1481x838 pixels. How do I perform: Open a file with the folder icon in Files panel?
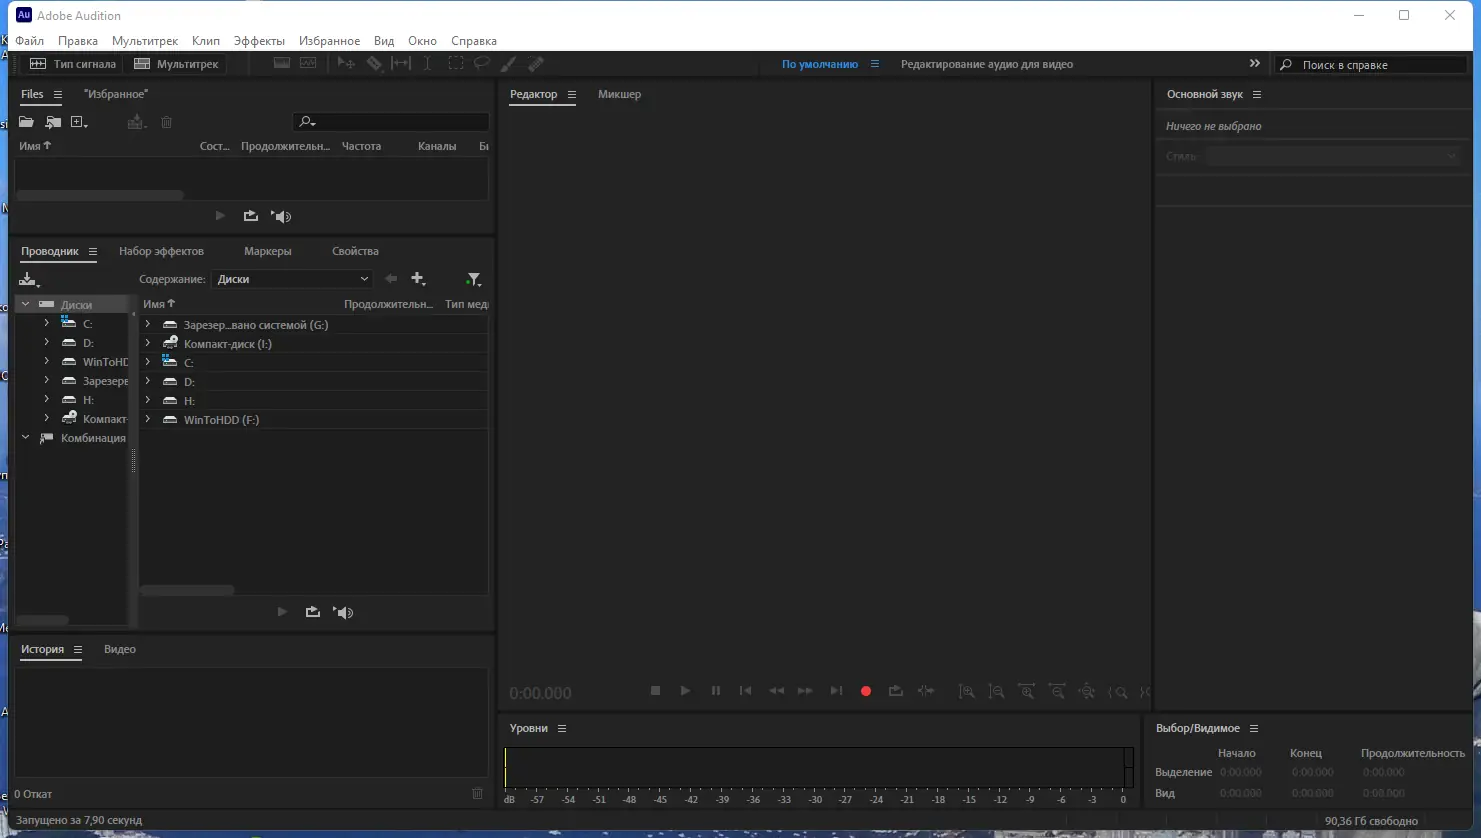[x=26, y=121]
